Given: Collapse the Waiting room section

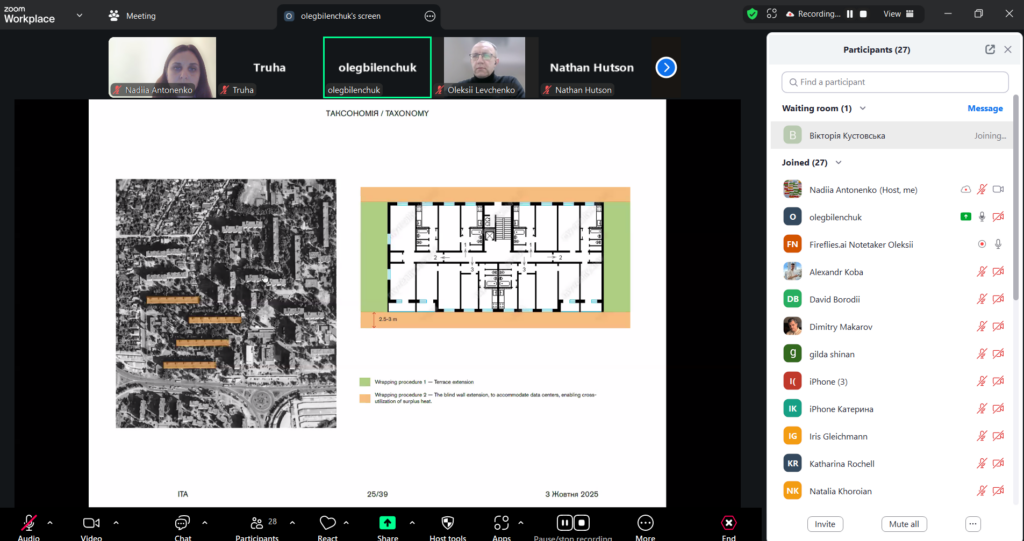Looking at the screenshot, I should (x=862, y=108).
